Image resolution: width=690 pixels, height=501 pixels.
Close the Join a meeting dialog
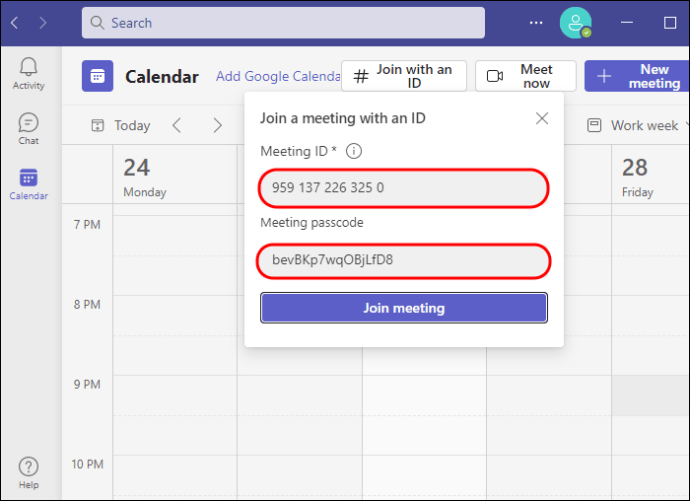(542, 118)
